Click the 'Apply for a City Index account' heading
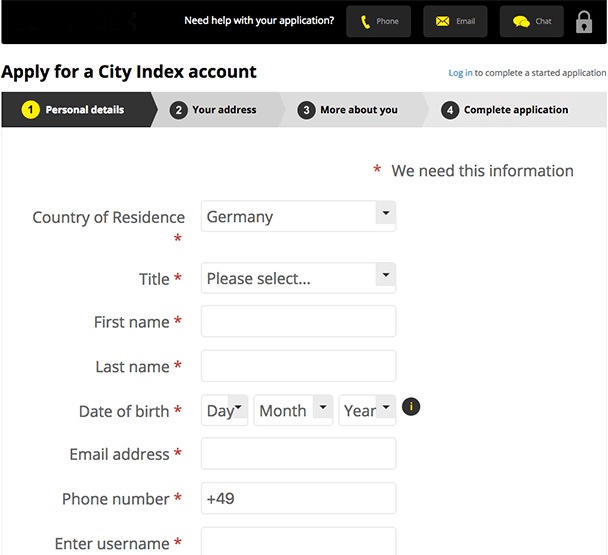The height and width of the screenshot is (555, 608). pos(129,72)
